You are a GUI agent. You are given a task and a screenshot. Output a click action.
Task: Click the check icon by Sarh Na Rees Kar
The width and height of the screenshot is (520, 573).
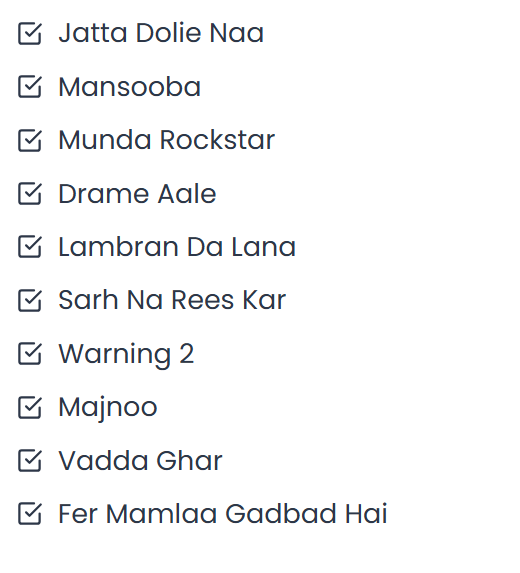pyautogui.click(x=30, y=300)
